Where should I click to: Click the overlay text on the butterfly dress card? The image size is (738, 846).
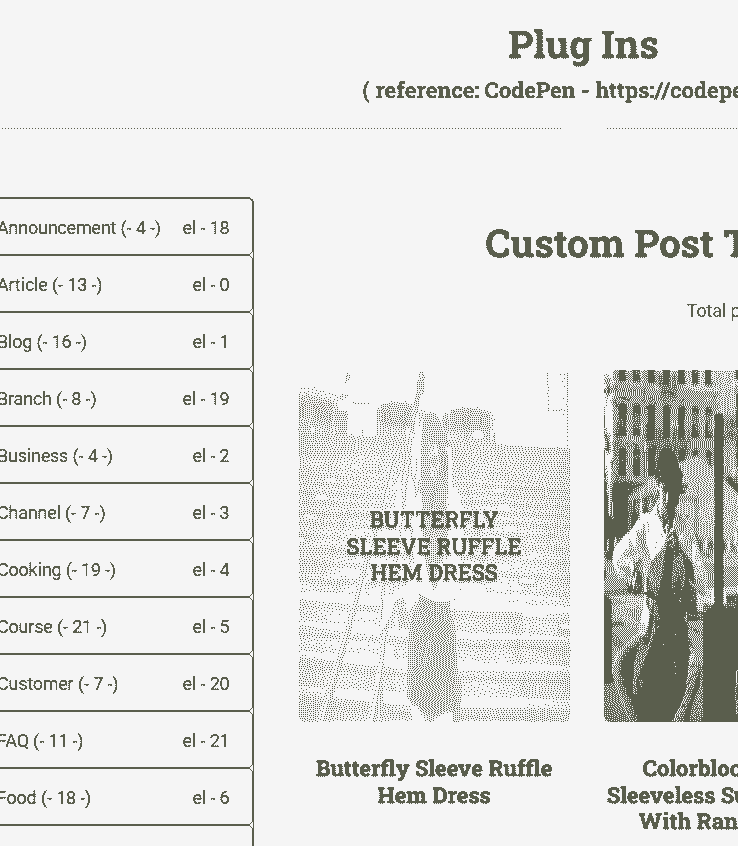tap(434, 546)
